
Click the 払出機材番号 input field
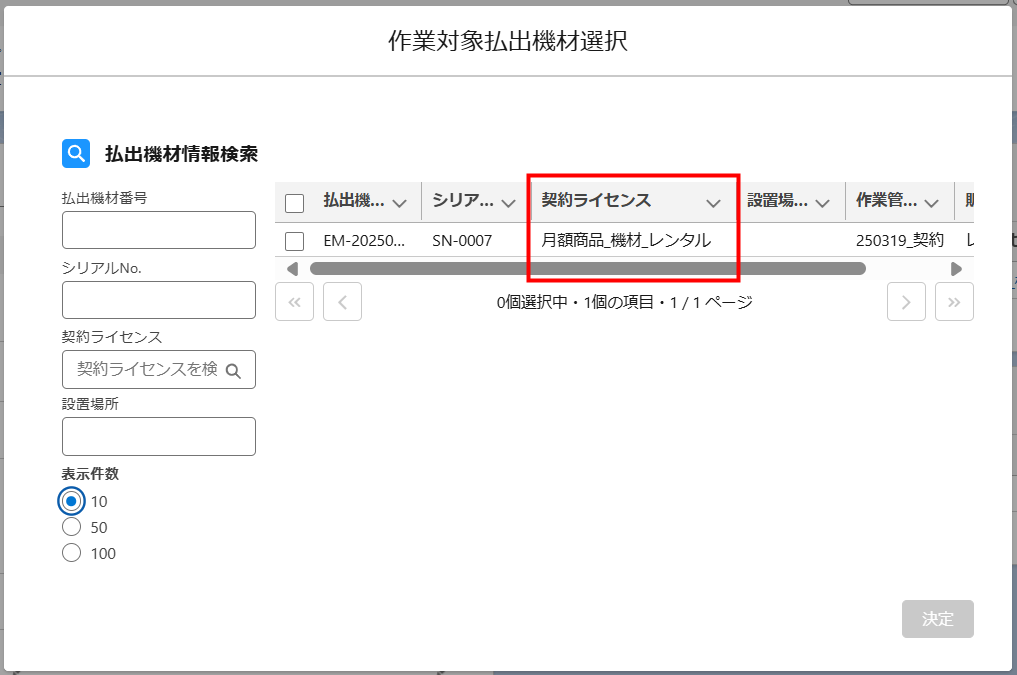coord(159,230)
